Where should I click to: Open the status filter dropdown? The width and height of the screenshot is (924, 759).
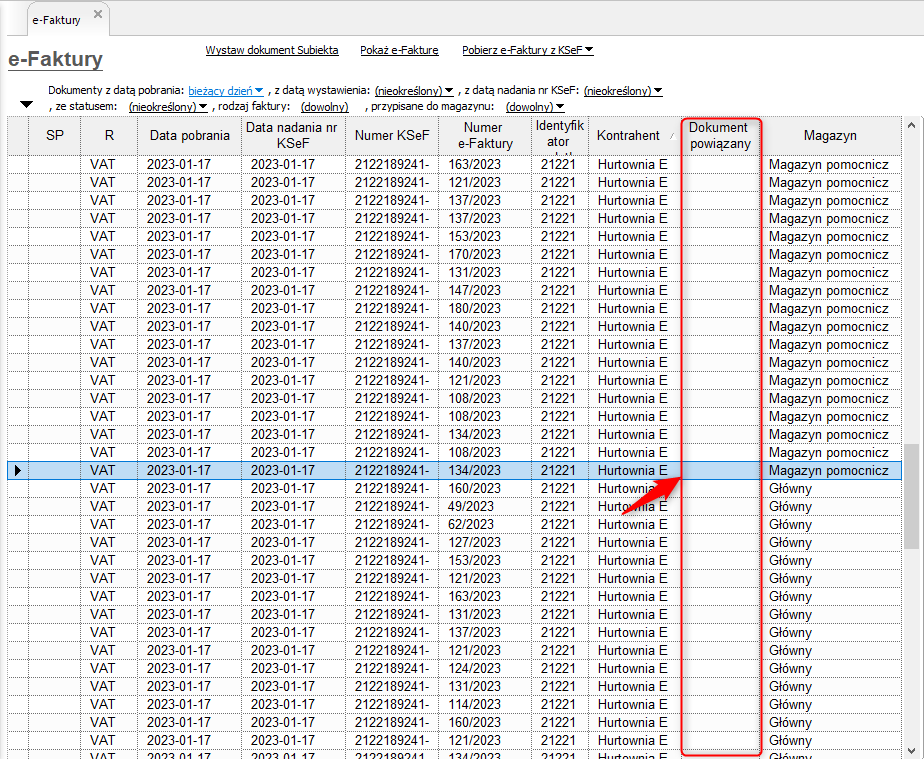tap(167, 106)
